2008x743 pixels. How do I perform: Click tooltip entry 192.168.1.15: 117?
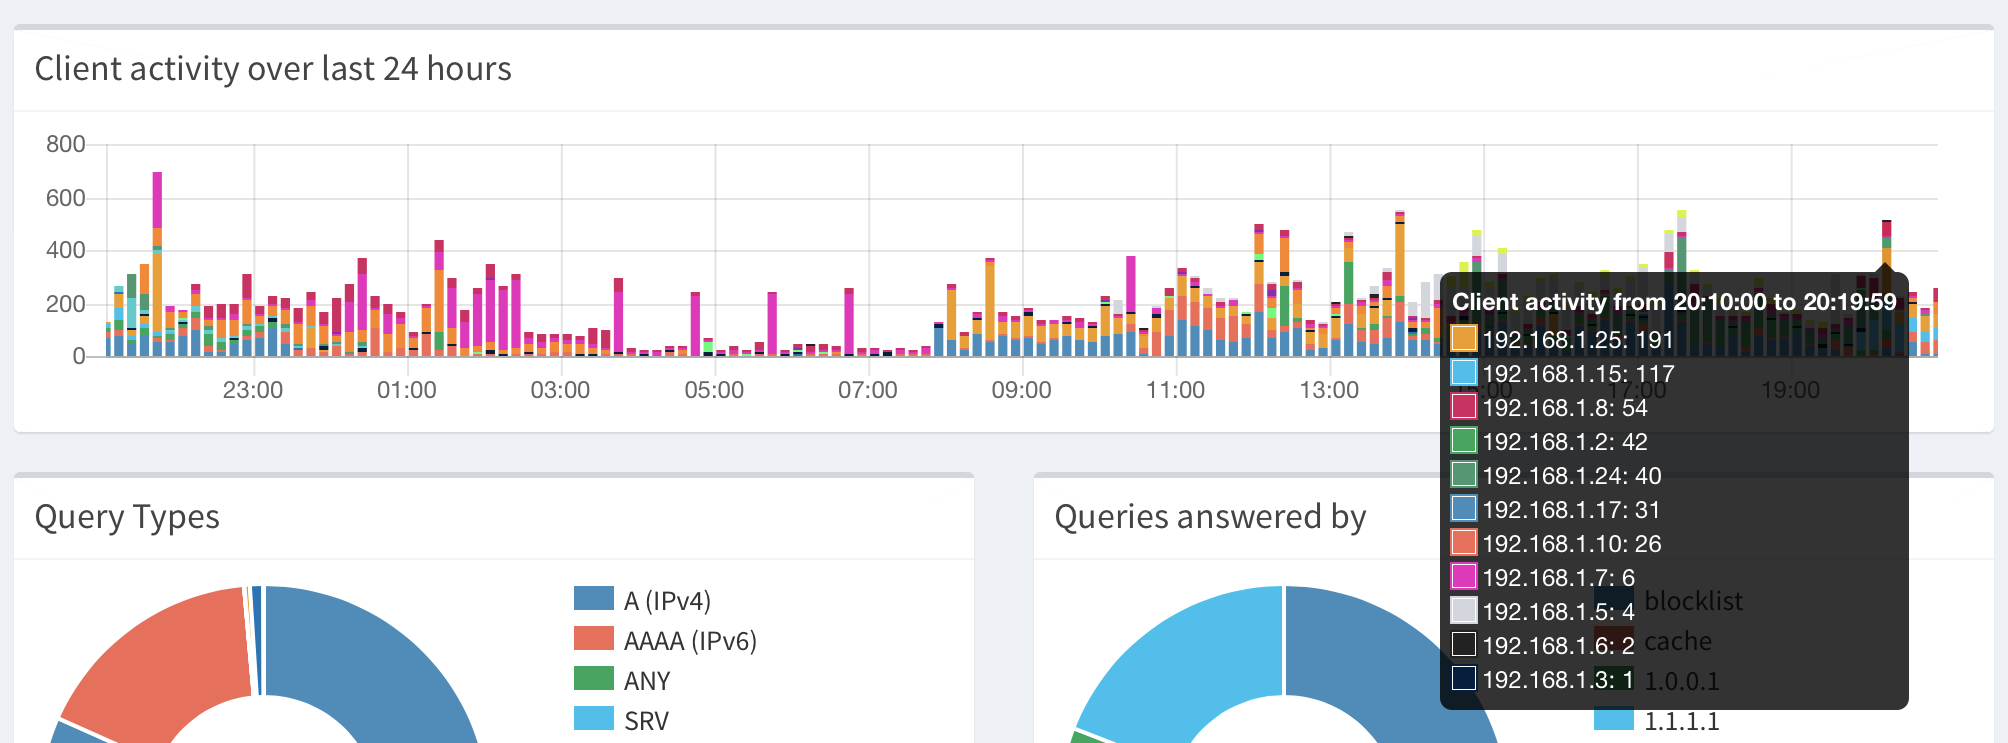click(1578, 374)
